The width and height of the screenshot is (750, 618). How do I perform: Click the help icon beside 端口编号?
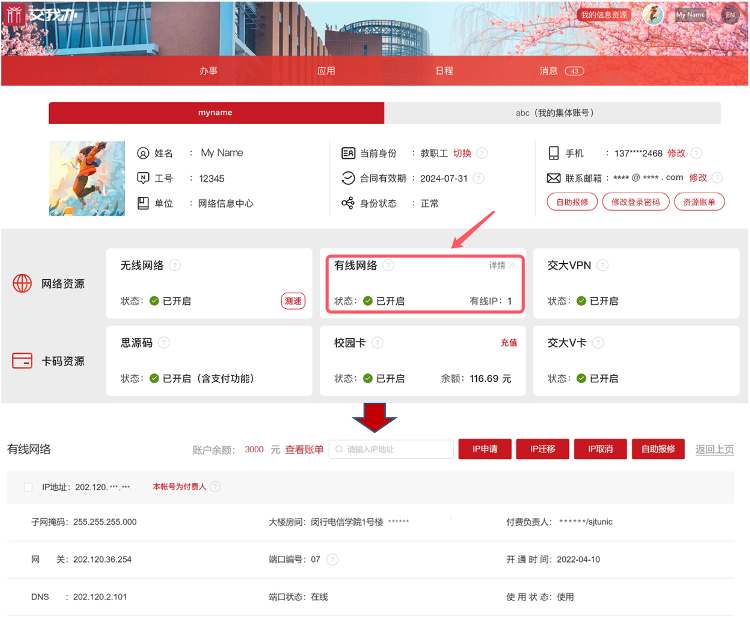point(332,559)
